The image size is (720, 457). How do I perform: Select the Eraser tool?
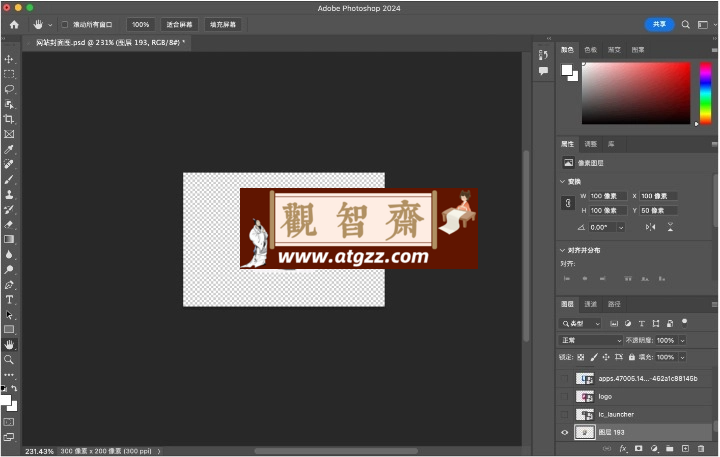pyautogui.click(x=9, y=224)
